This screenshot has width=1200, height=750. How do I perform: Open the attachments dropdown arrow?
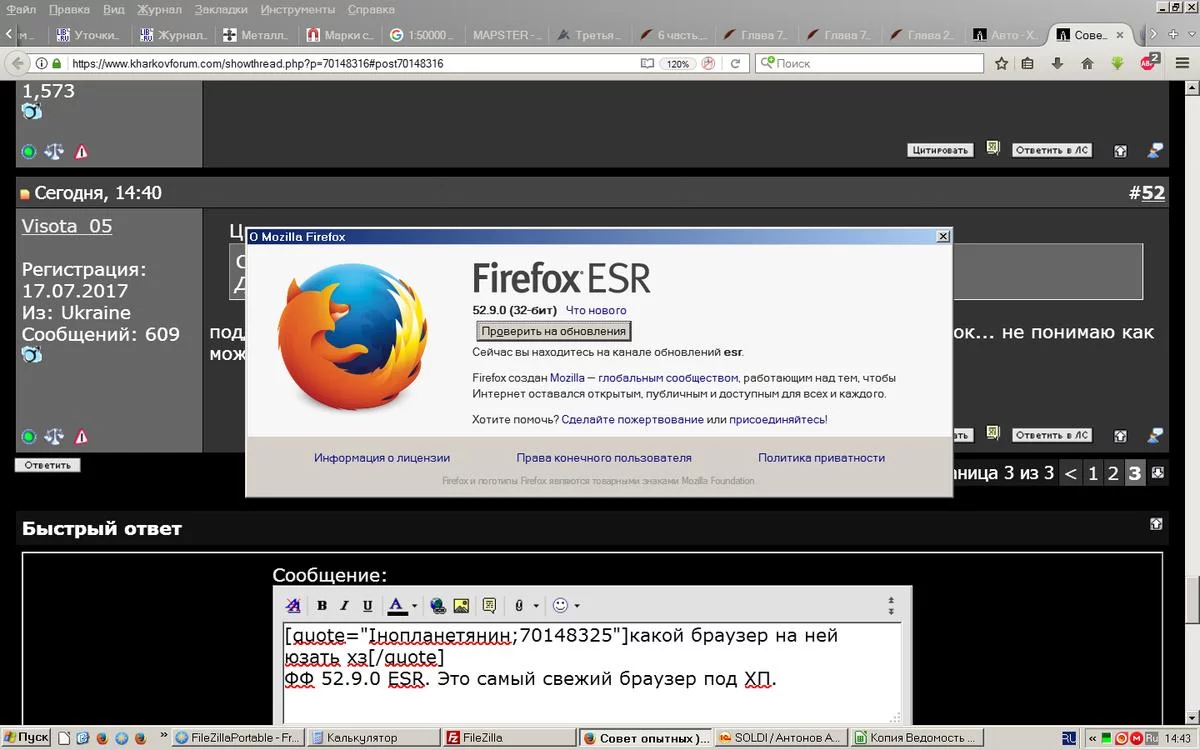(536, 606)
